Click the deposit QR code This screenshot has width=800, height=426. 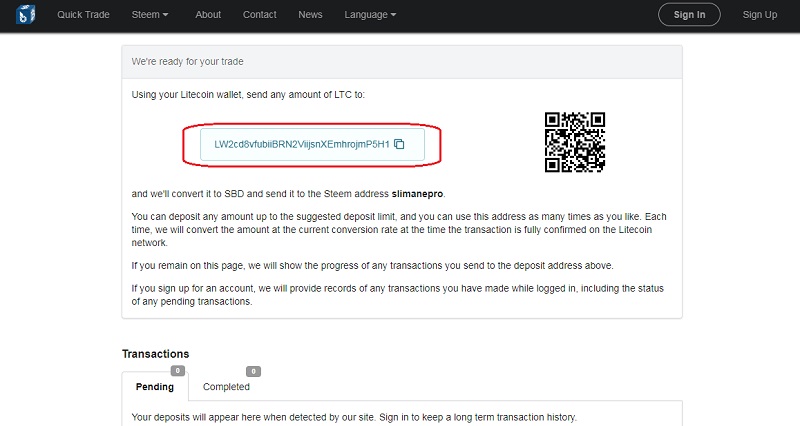click(x=575, y=142)
